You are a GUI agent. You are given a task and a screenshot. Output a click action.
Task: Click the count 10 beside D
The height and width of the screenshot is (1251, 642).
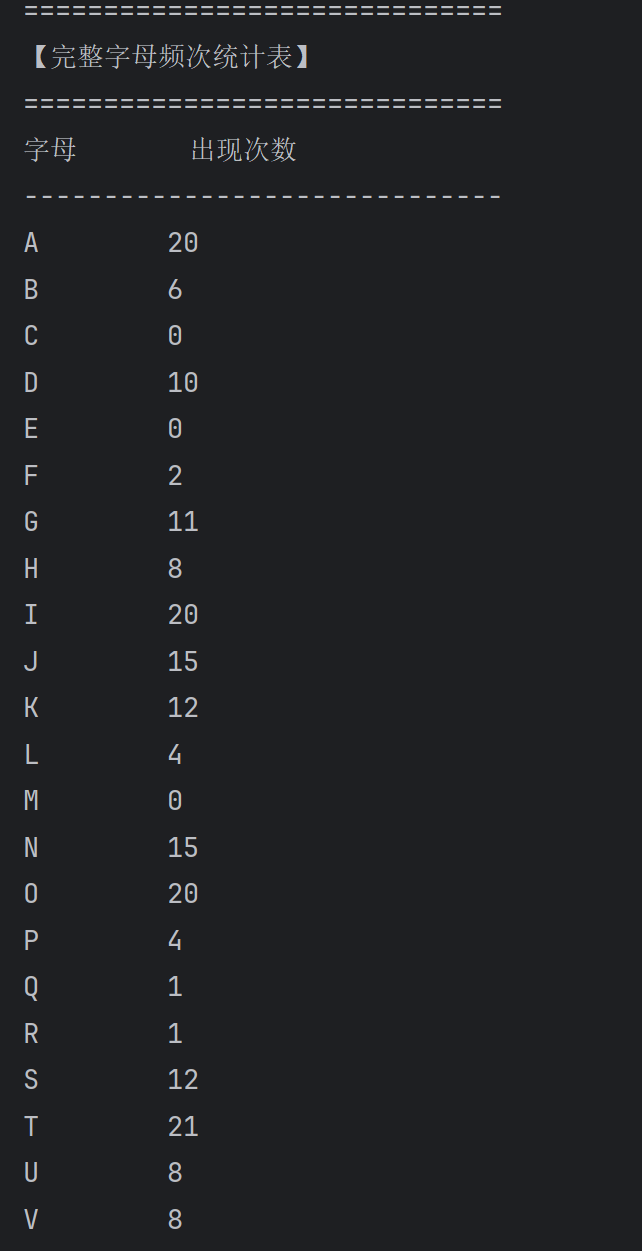tap(183, 383)
